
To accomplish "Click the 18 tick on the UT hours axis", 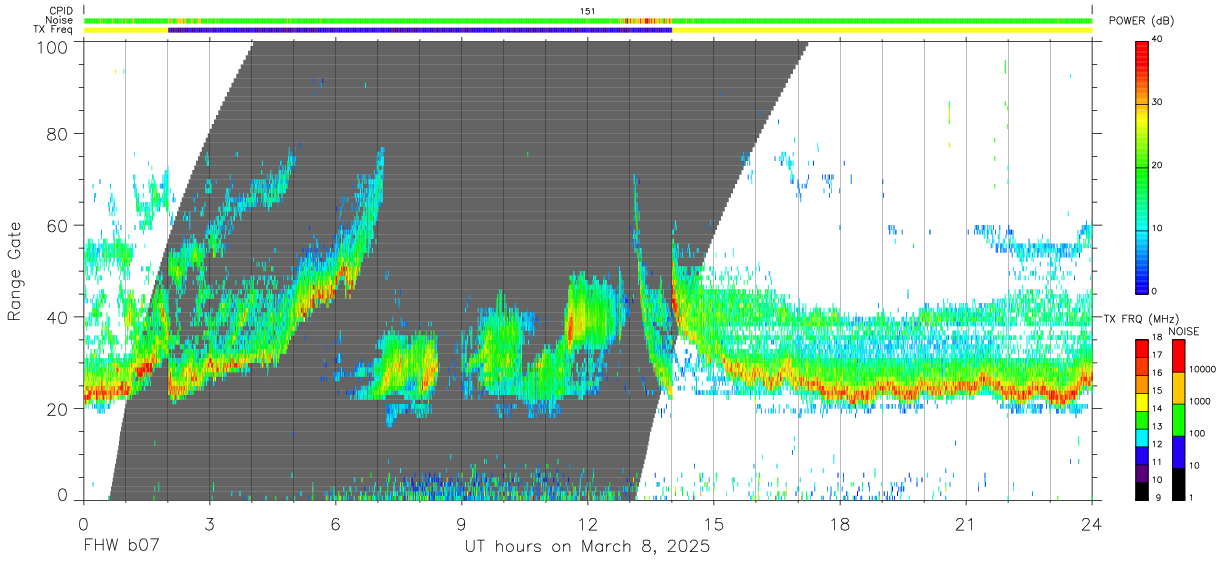I will click(x=840, y=523).
